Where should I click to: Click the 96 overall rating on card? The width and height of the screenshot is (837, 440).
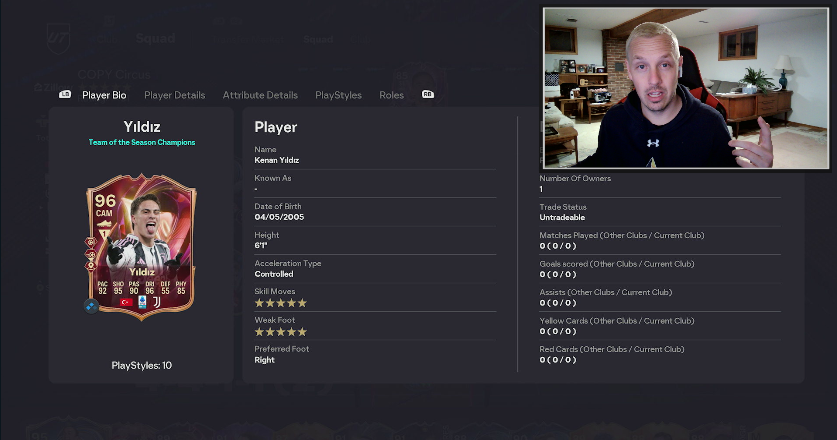[105, 201]
